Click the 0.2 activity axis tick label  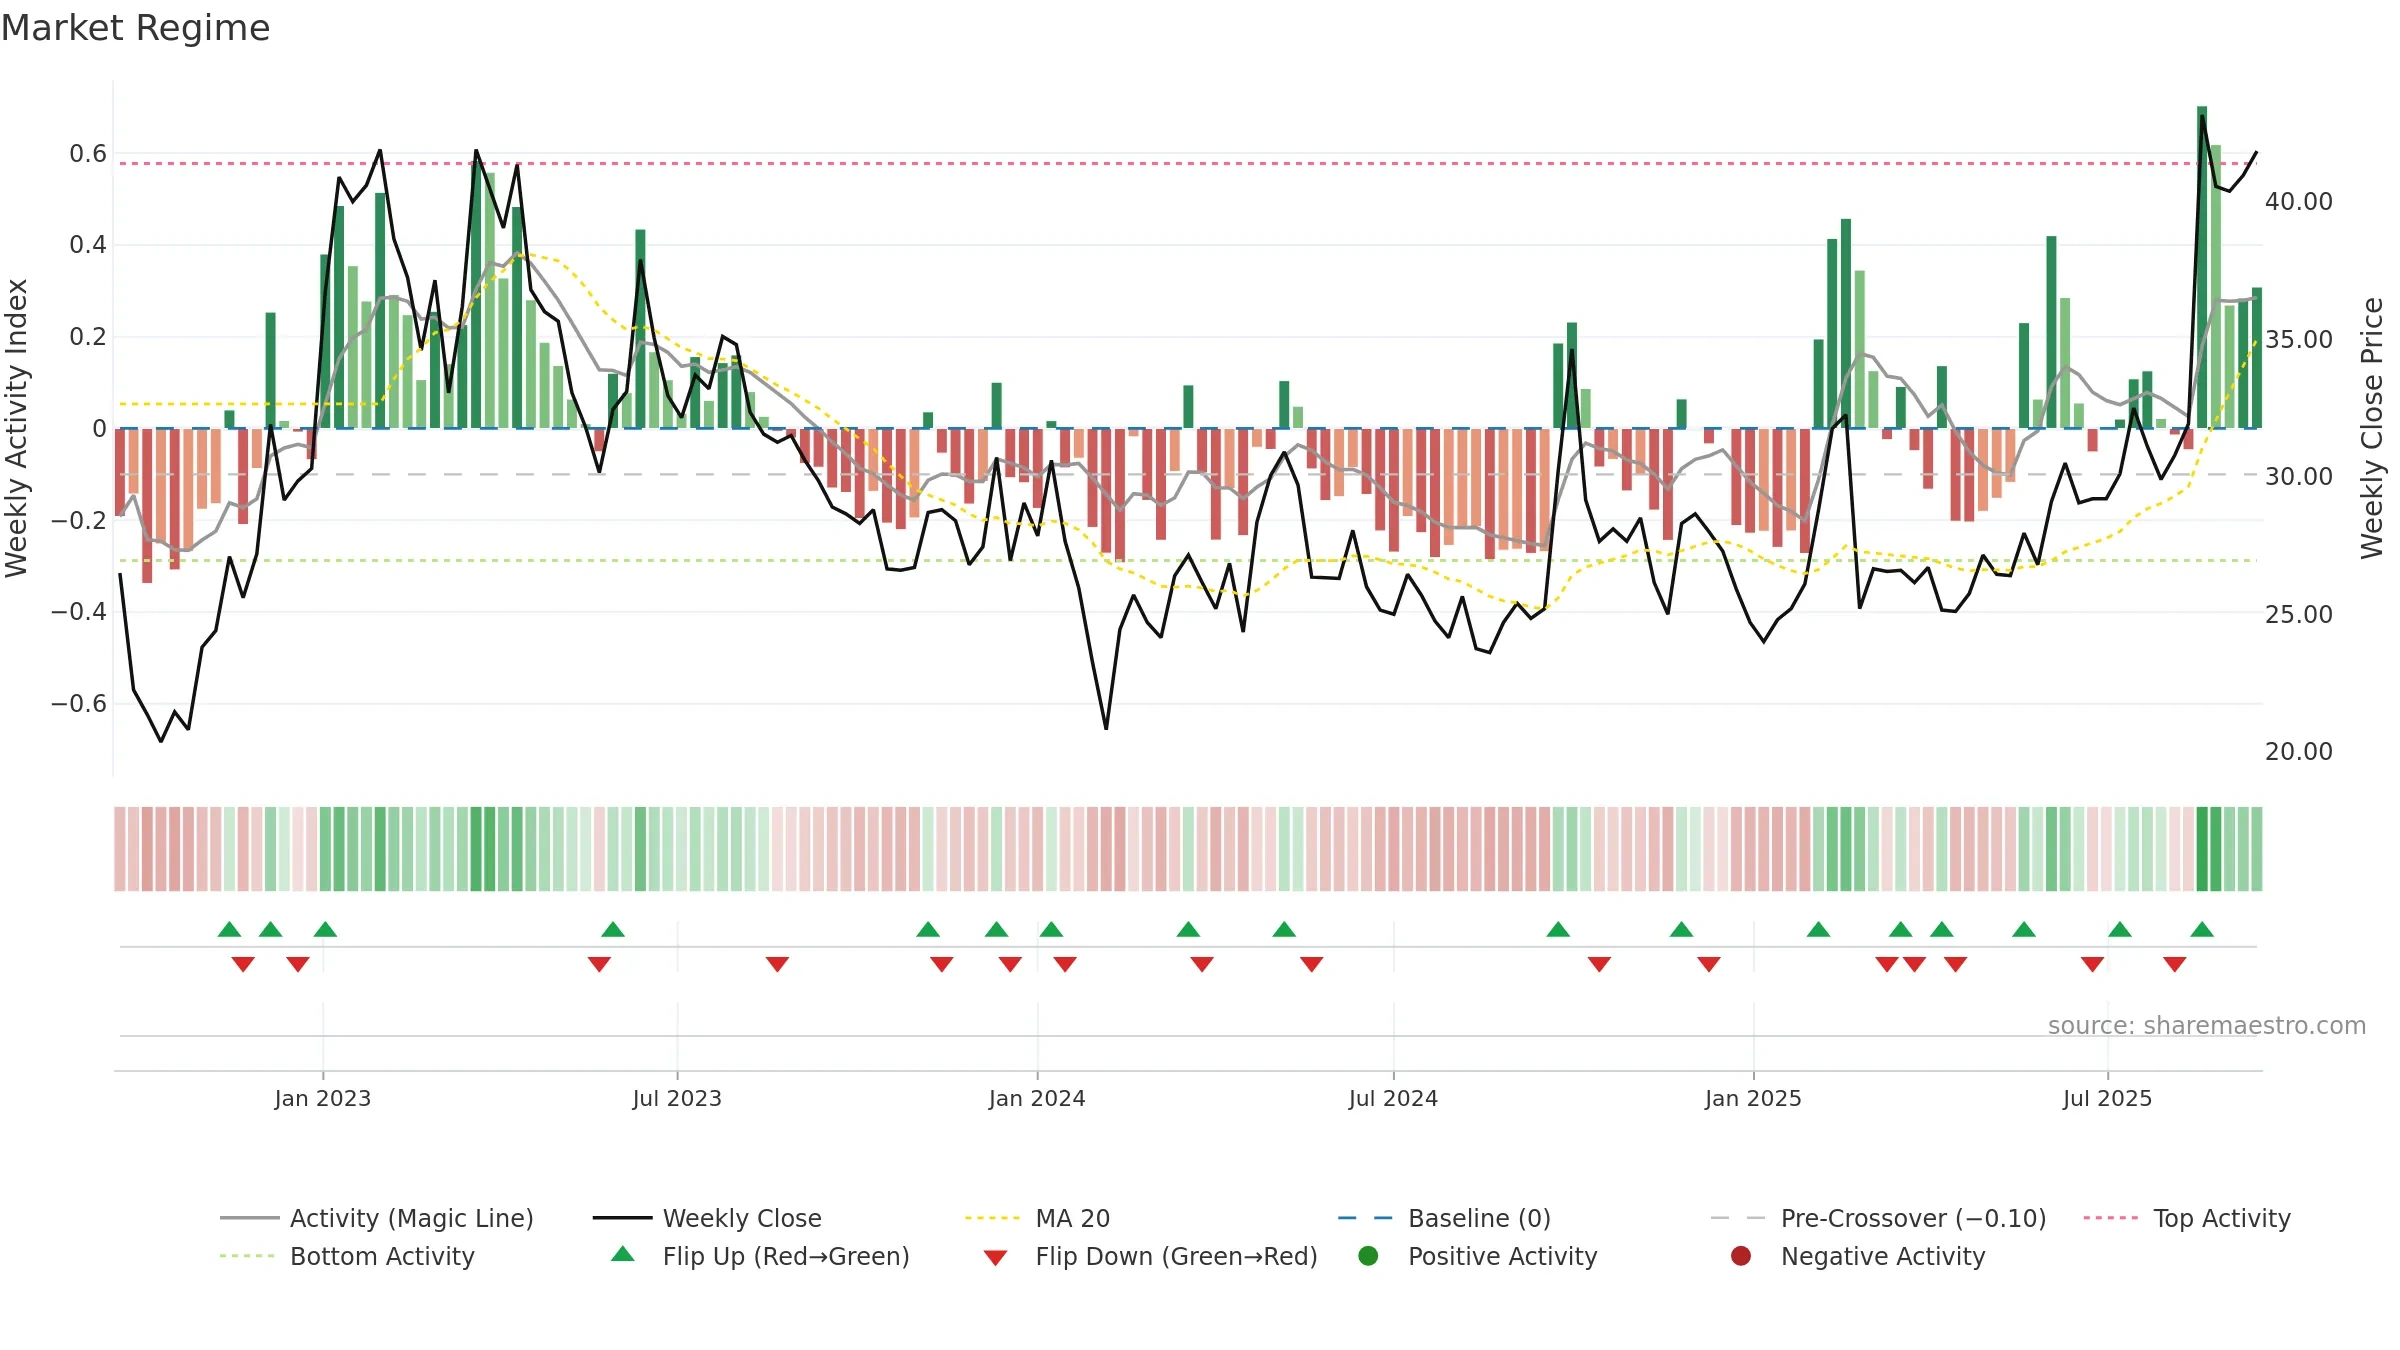[88, 337]
